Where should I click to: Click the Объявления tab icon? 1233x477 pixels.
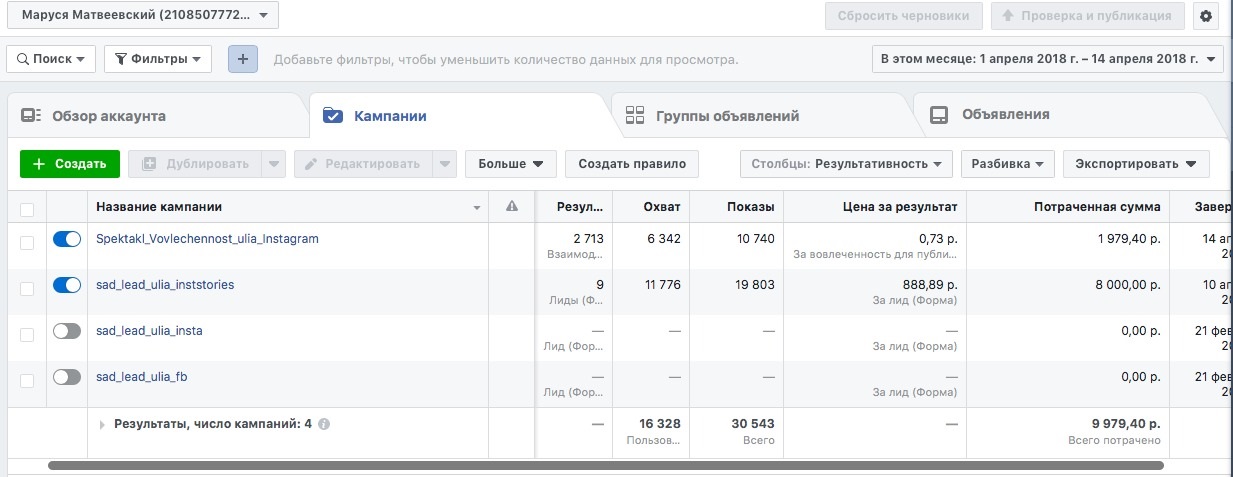tap(939, 115)
